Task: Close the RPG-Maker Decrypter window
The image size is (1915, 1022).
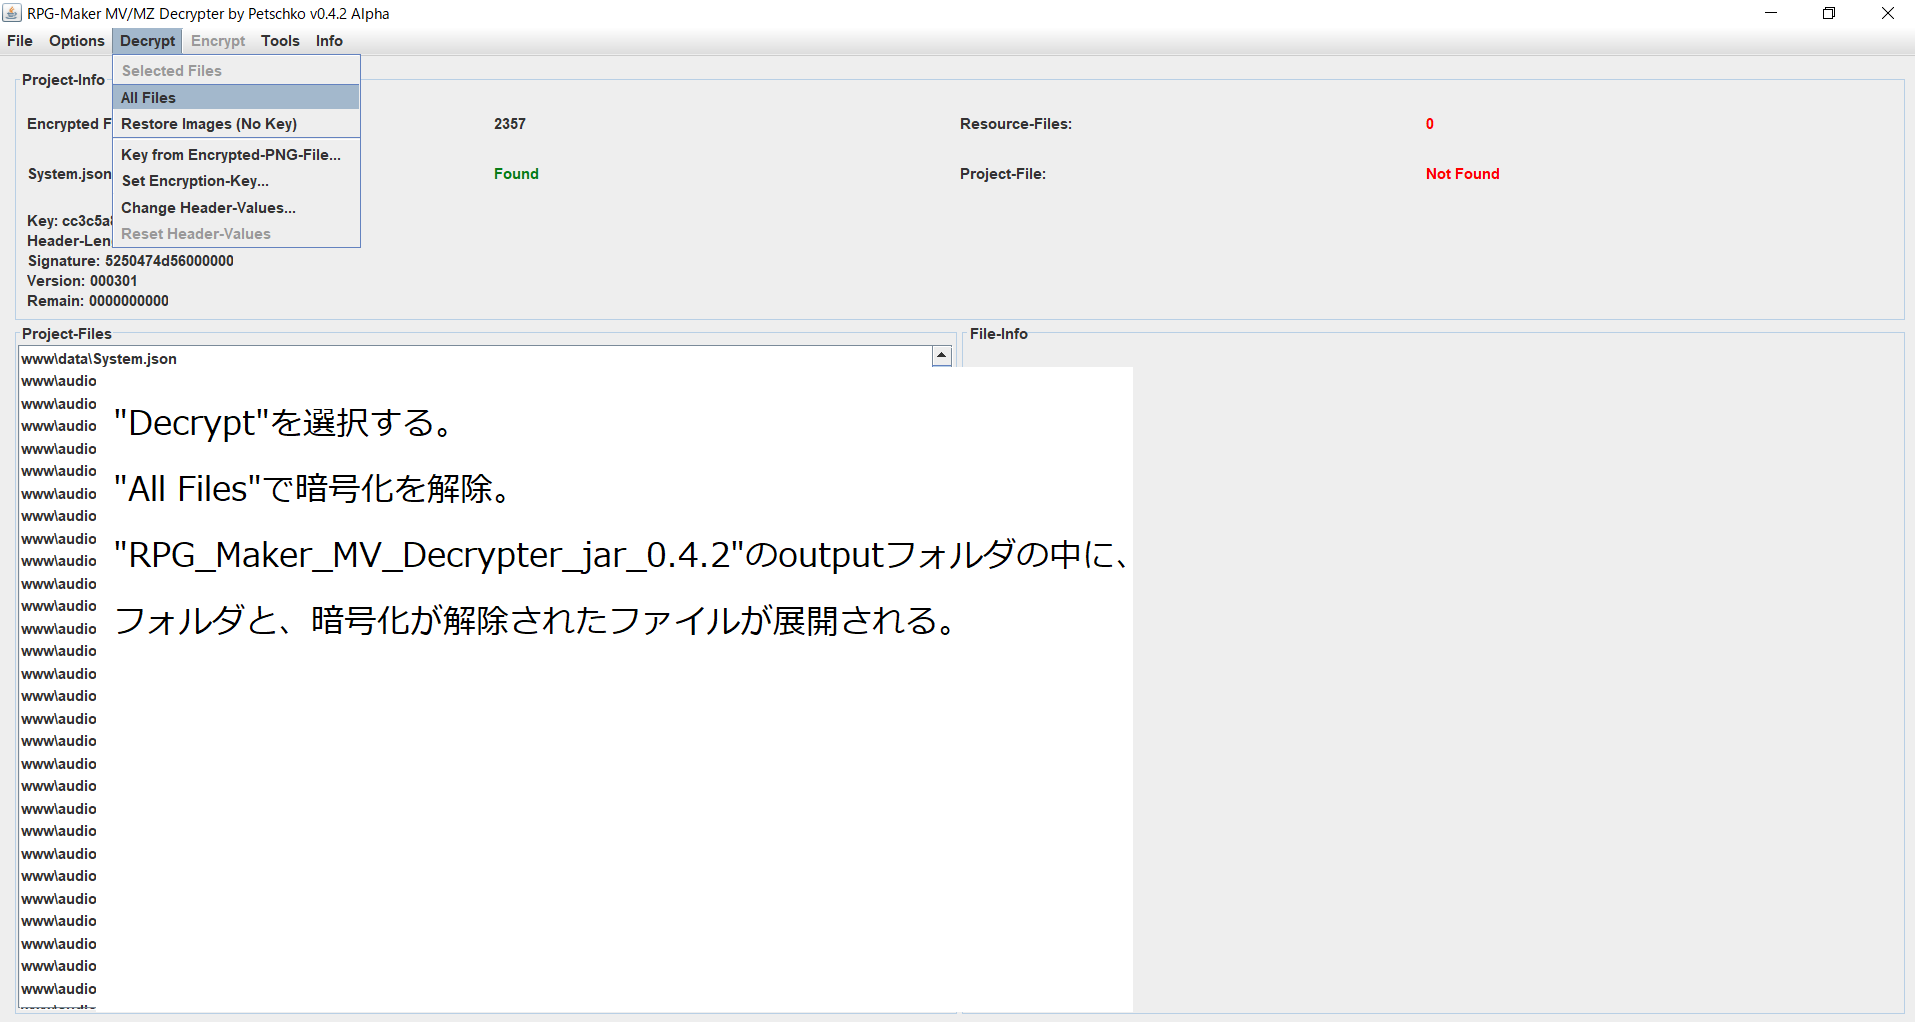Action: (x=1887, y=13)
